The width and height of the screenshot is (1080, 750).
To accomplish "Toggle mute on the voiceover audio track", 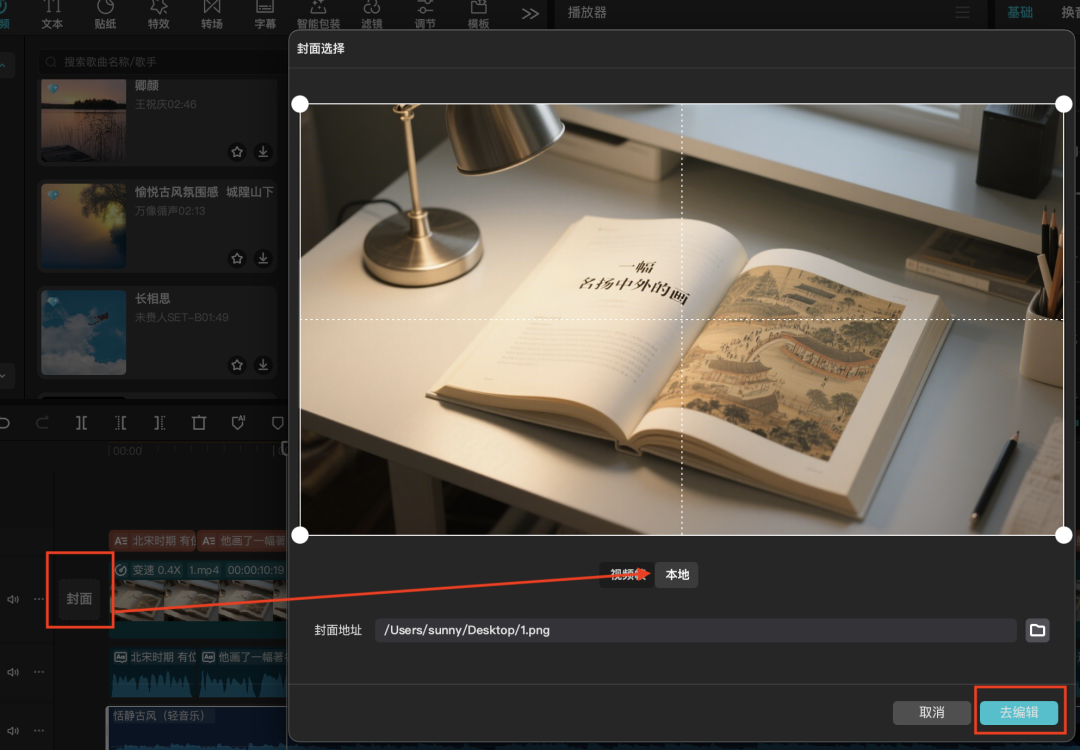I will (13, 672).
